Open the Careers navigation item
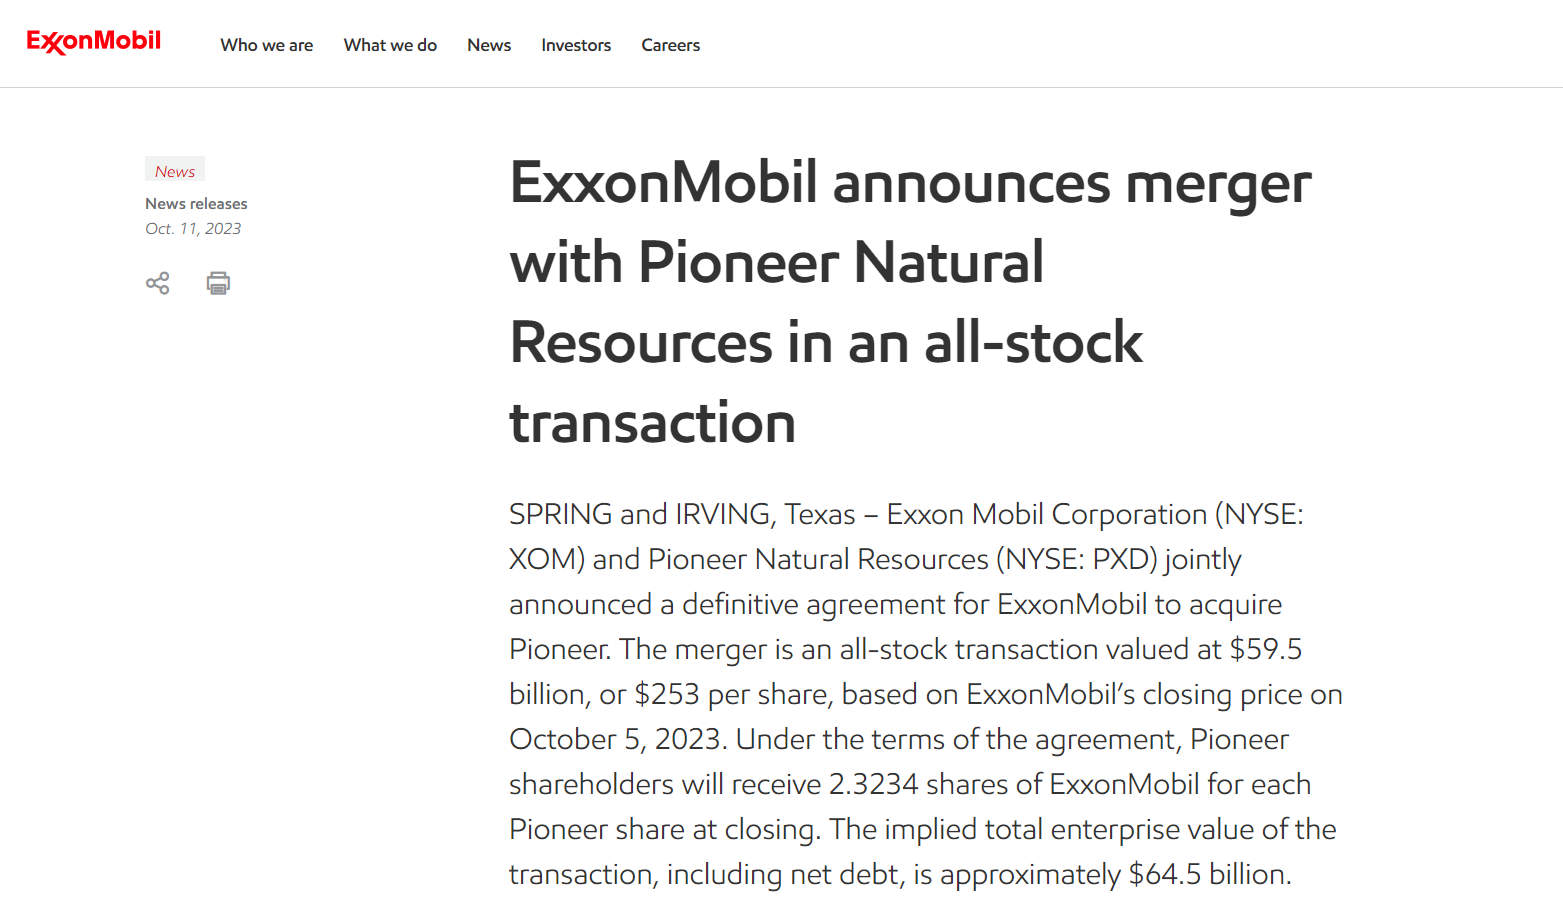Screen dimensions: 1563x909 (x=671, y=45)
